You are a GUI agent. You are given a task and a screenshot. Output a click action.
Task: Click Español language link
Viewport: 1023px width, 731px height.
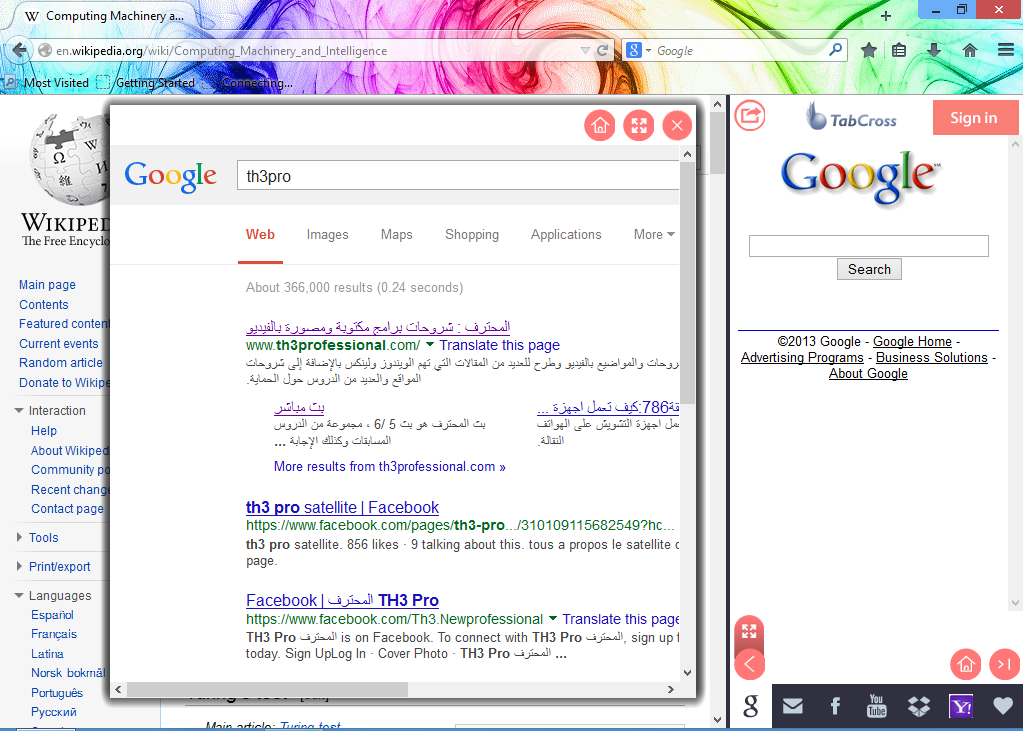click(x=52, y=615)
